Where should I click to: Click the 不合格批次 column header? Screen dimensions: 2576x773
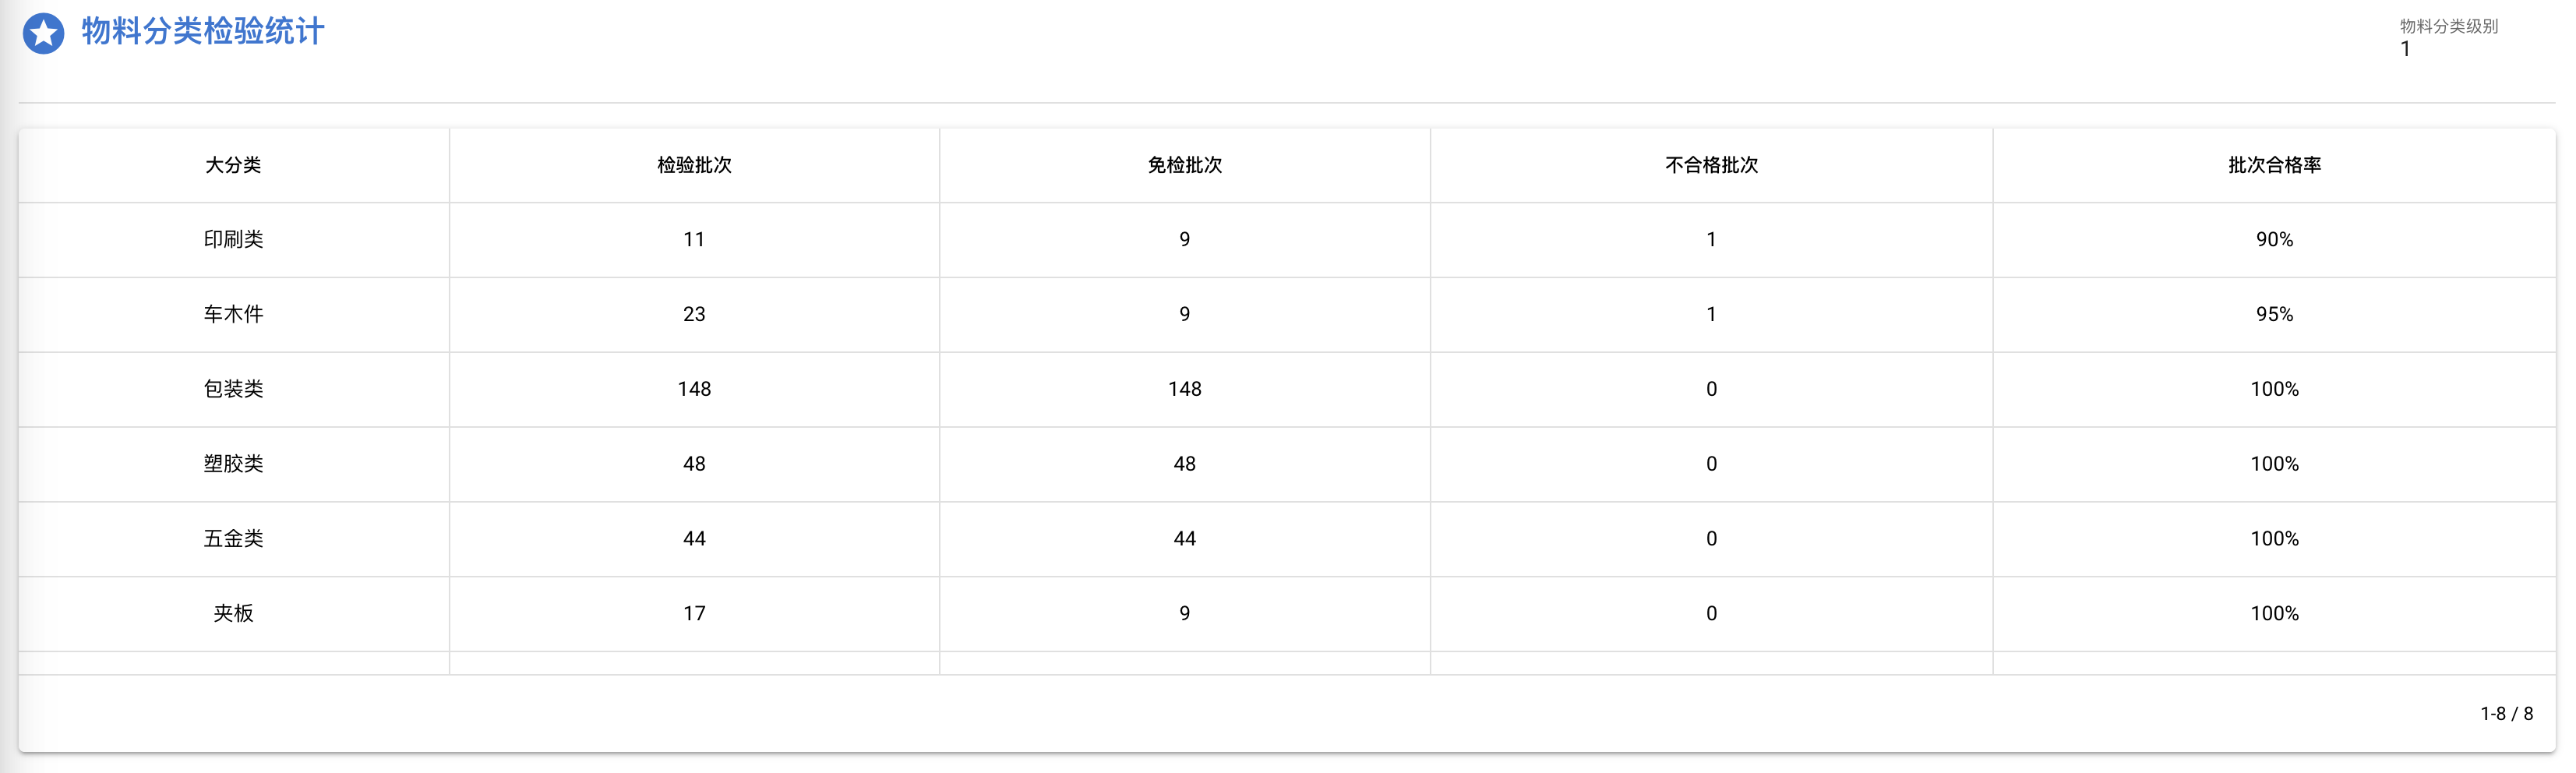[x=1711, y=165]
